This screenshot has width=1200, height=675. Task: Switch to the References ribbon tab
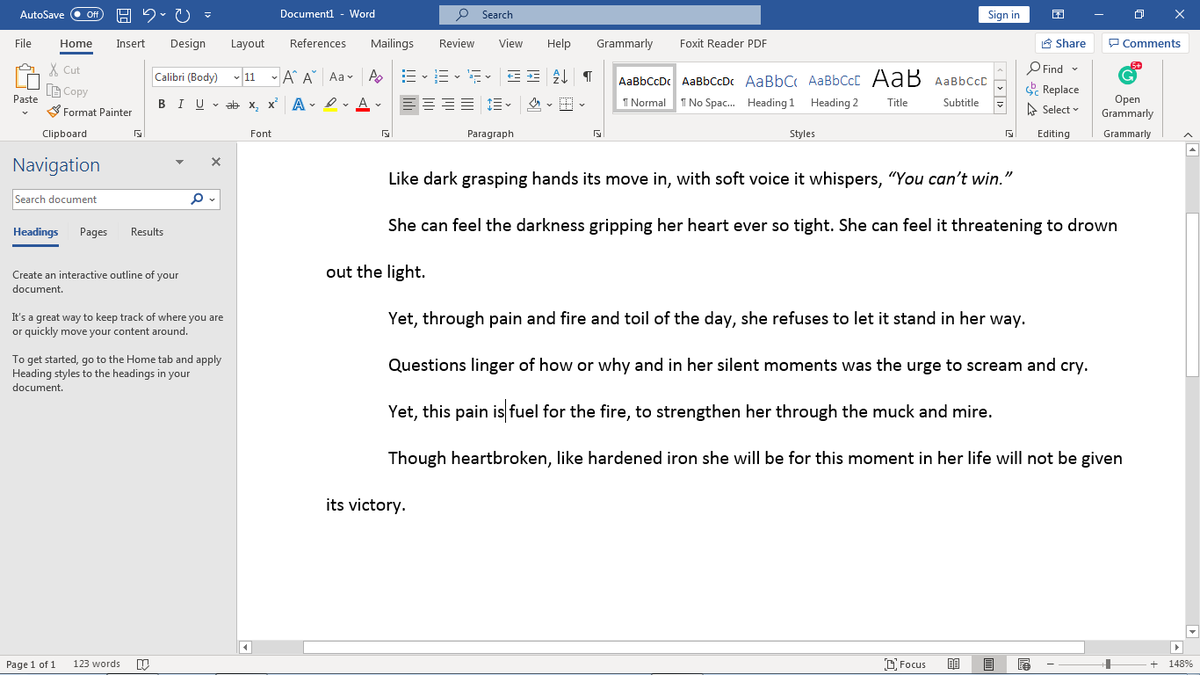click(x=317, y=43)
